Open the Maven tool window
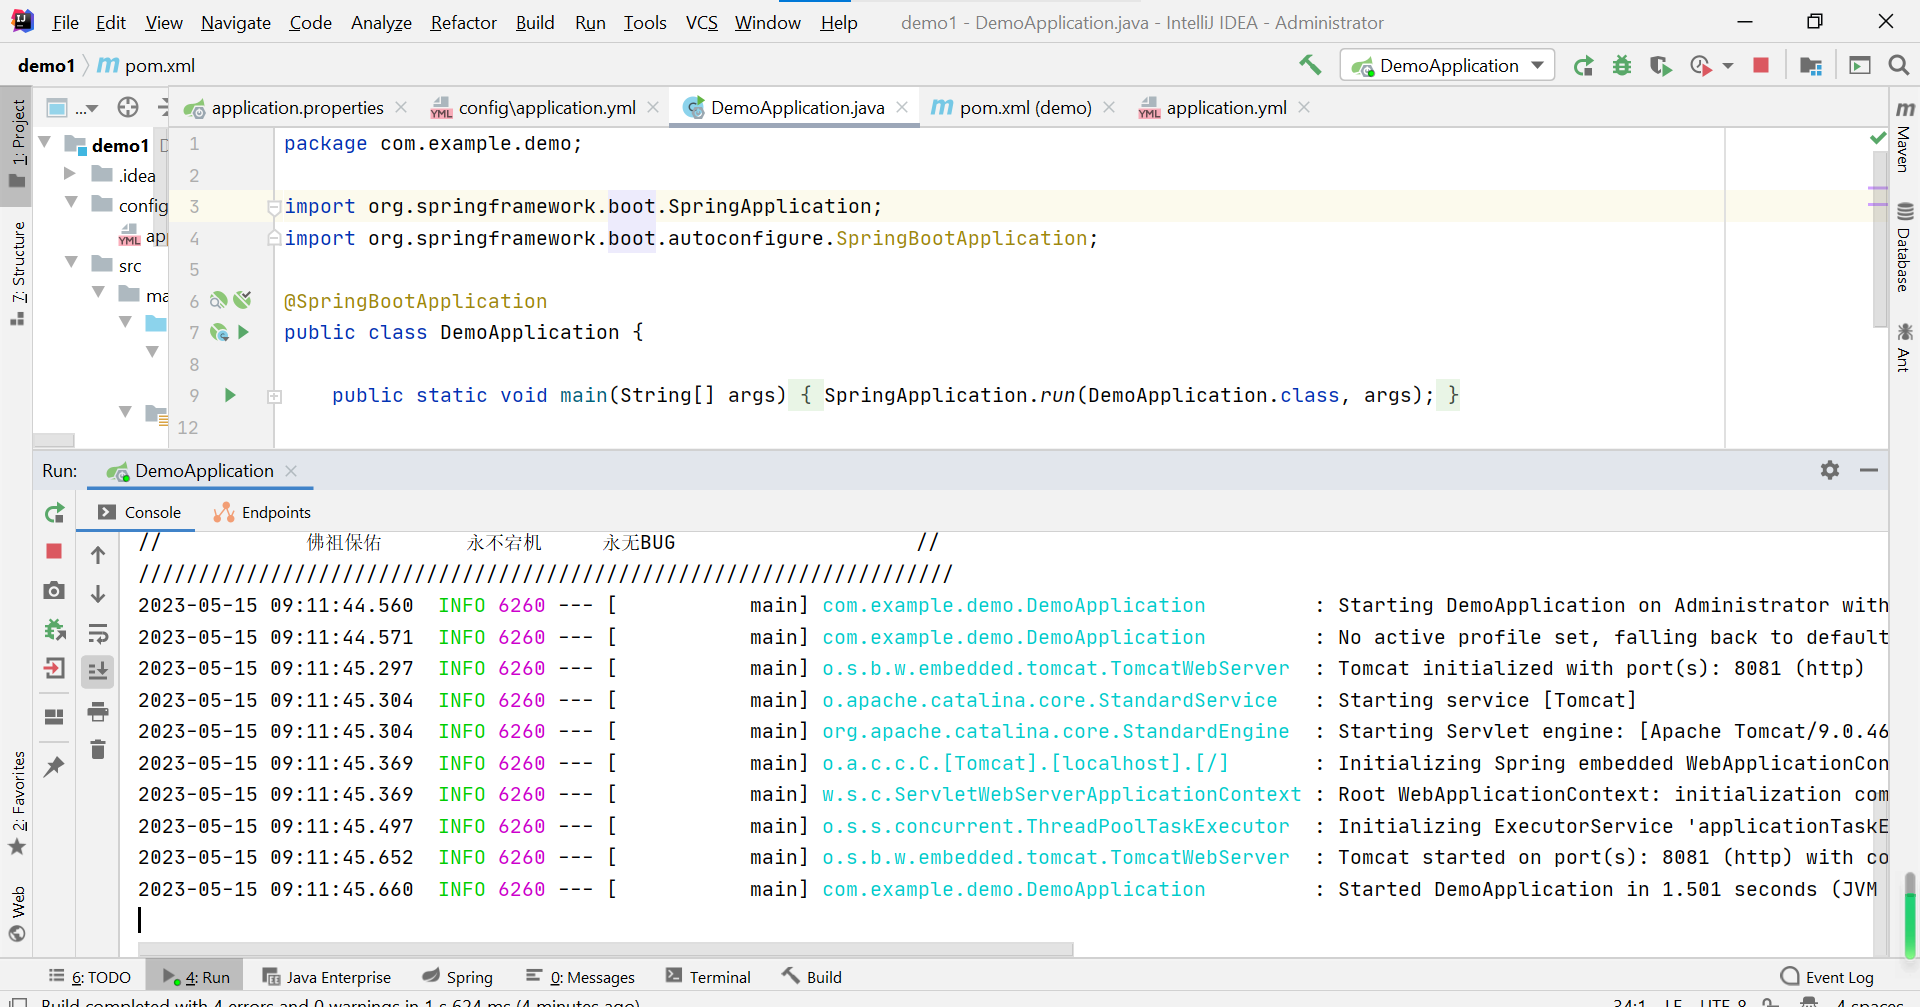 pos(1904,137)
